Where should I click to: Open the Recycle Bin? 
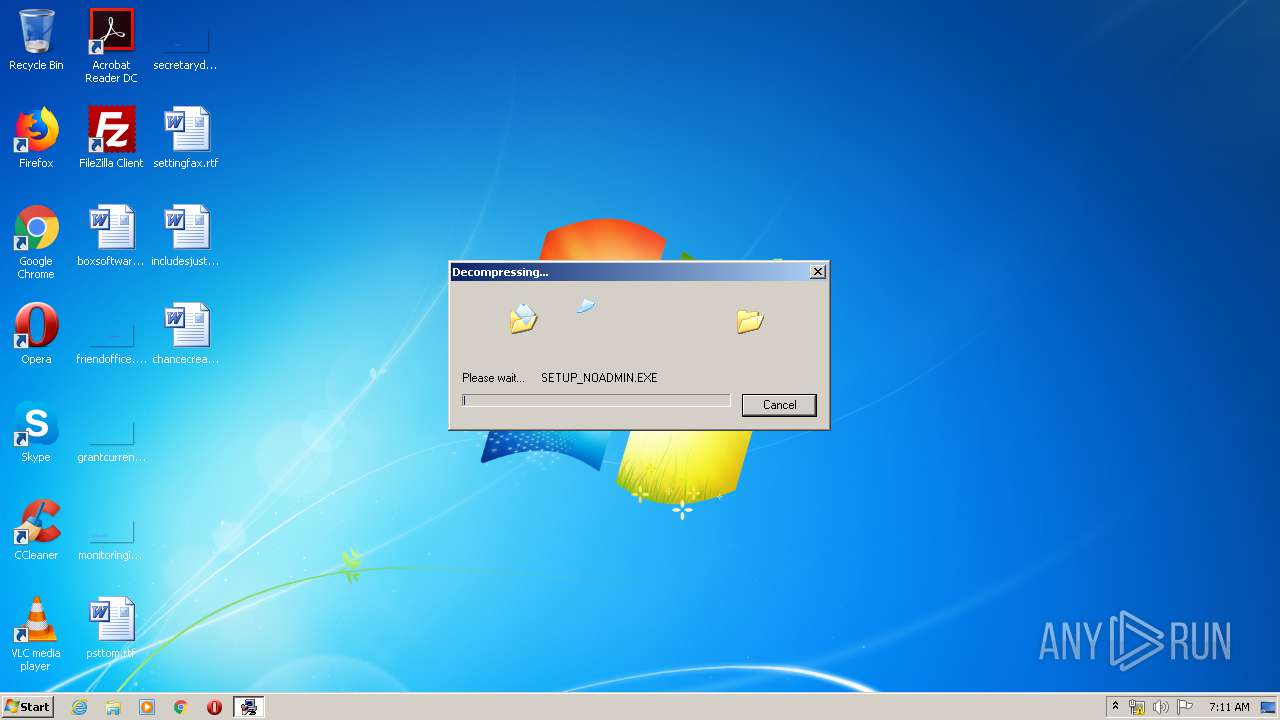(36, 40)
